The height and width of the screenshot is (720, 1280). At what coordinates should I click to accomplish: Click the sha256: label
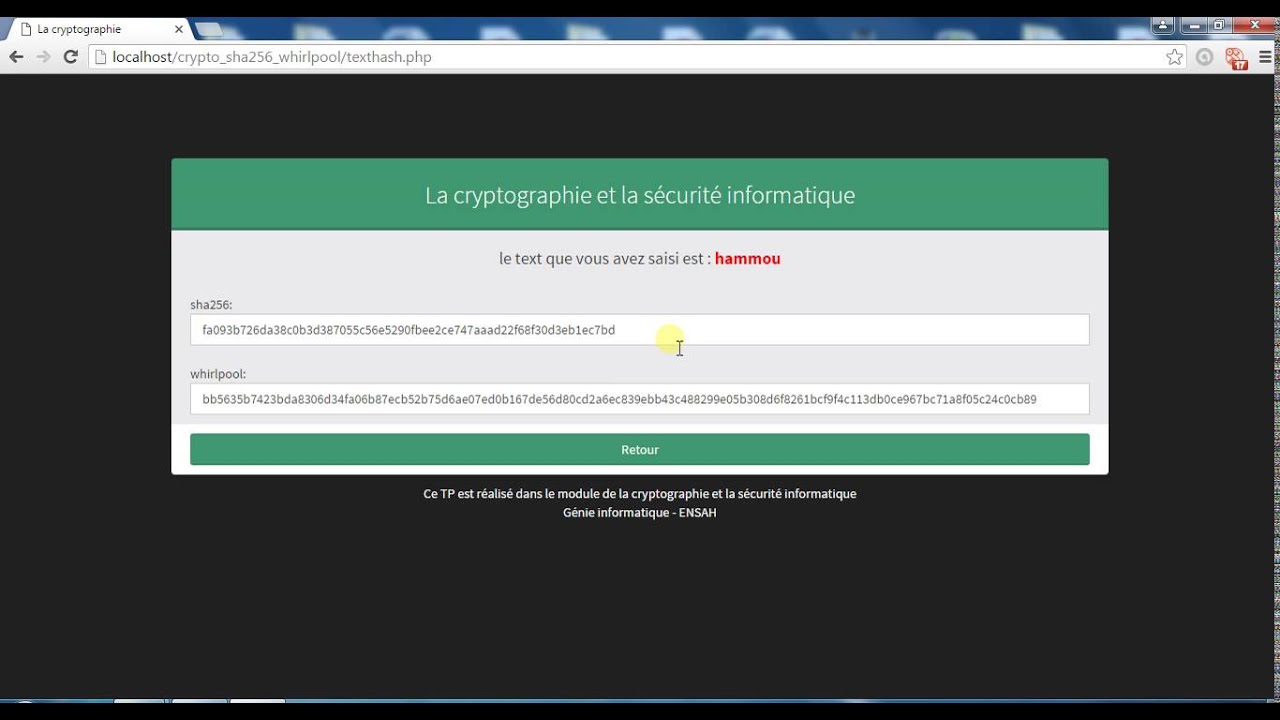pyautogui.click(x=211, y=304)
